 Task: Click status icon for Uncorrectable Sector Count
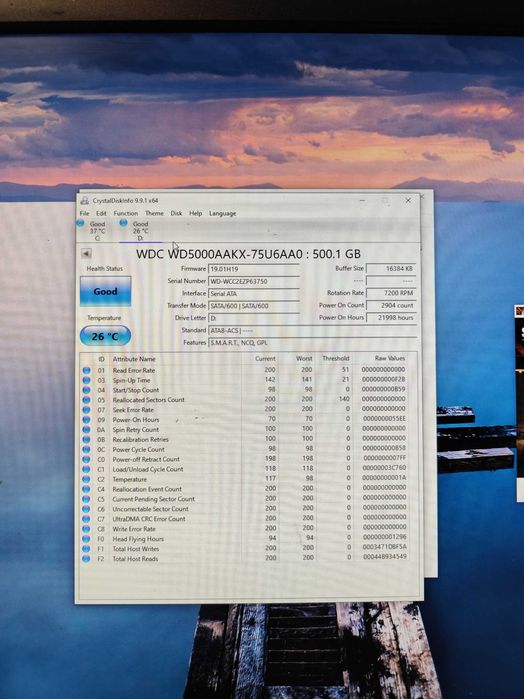(x=87, y=509)
